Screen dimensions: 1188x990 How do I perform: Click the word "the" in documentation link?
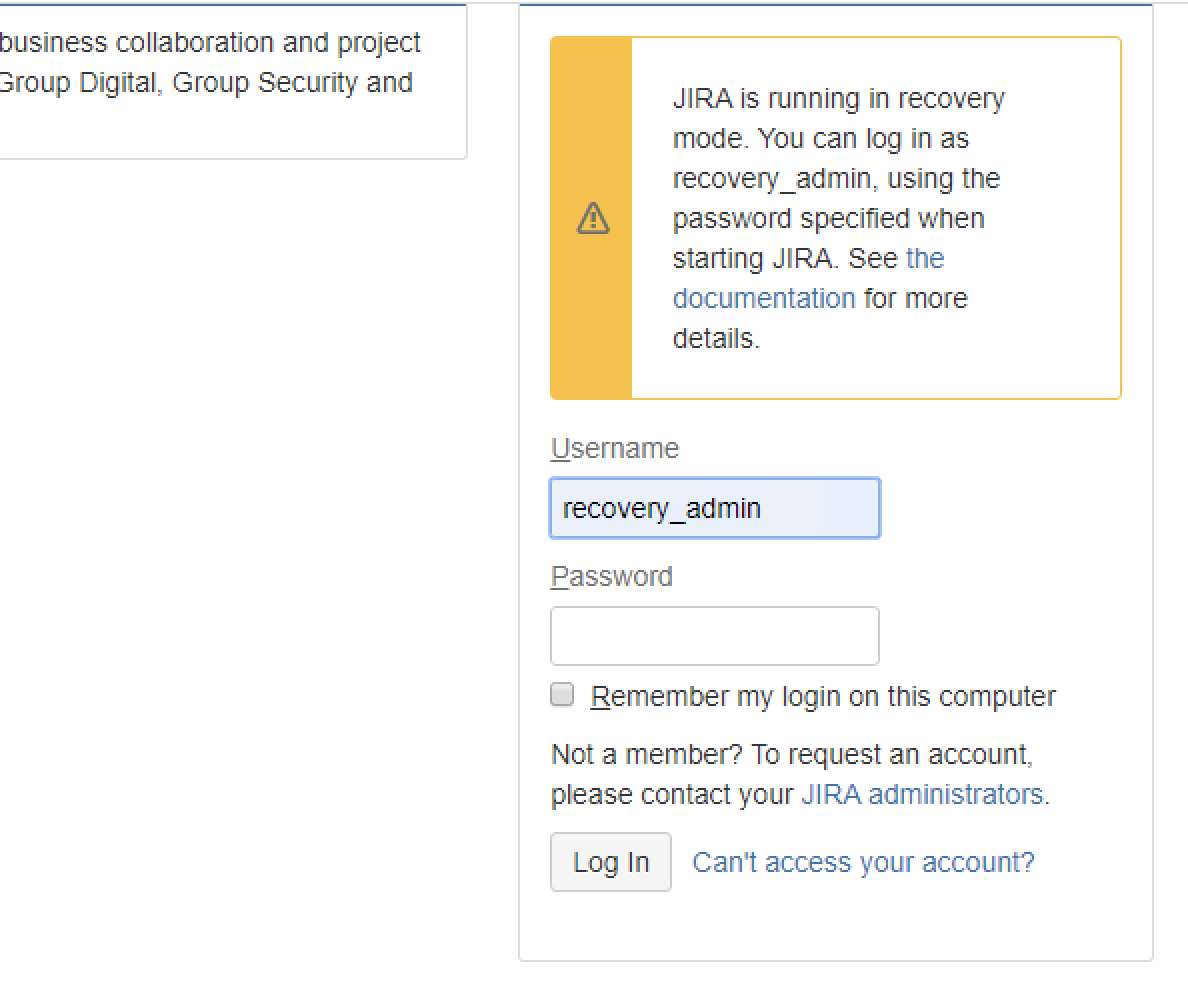tap(925, 258)
